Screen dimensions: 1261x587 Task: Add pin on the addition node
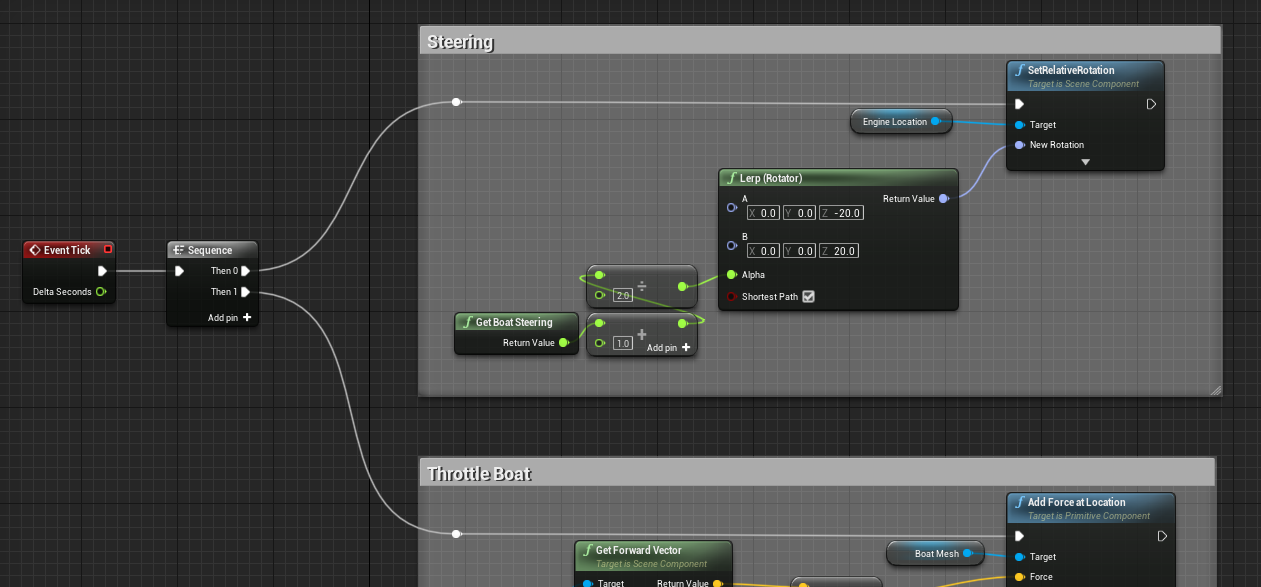[x=669, y=348]
